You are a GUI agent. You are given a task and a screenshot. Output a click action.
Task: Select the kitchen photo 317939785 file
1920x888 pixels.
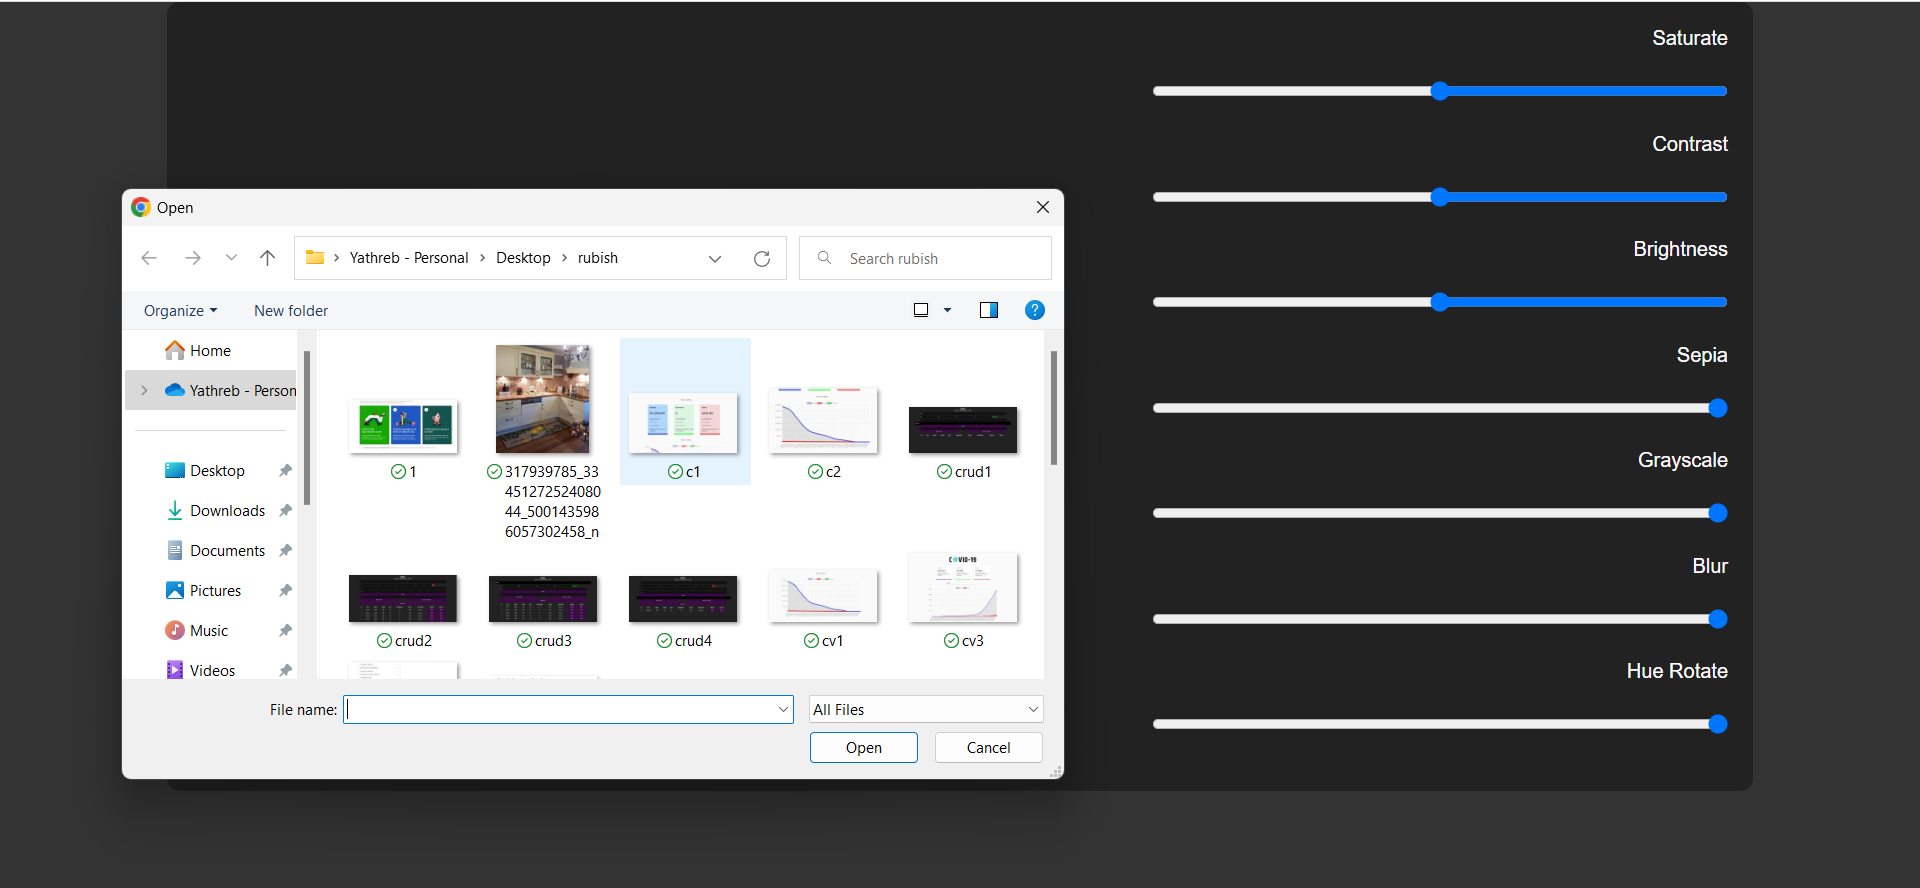(x=543, y=442)
